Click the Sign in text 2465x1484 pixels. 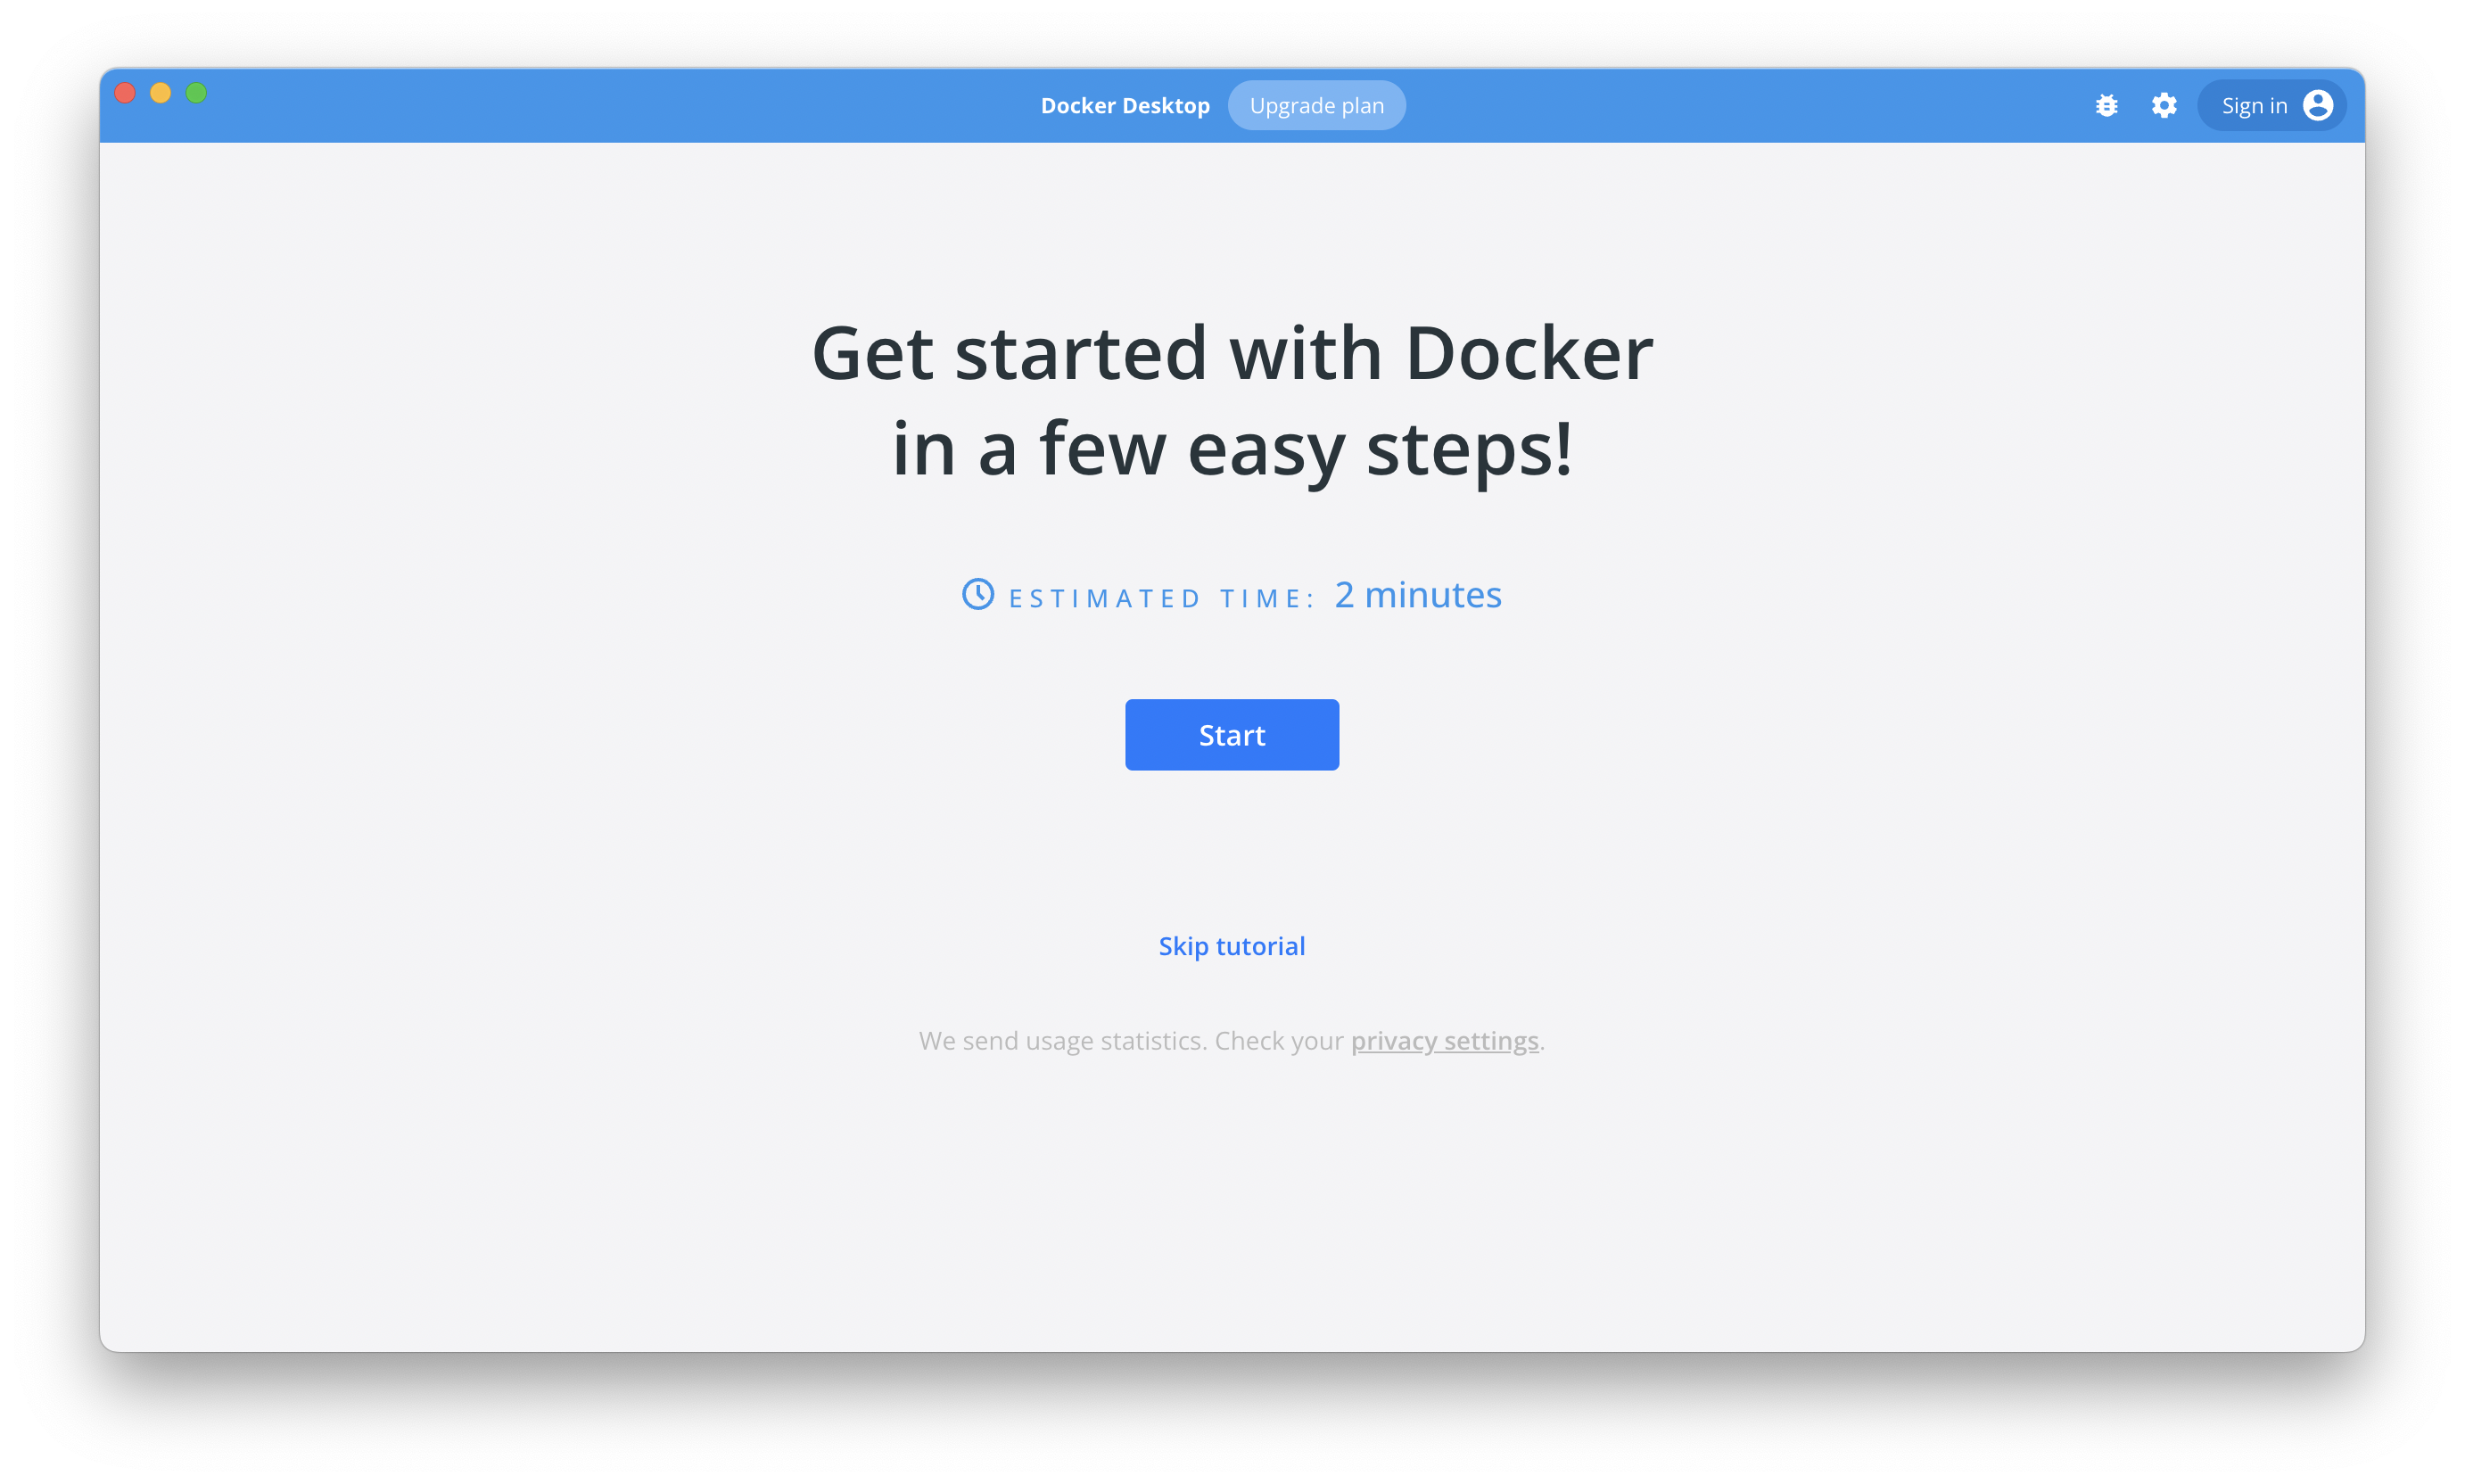pyautogui.click(x=2254, y=106)
